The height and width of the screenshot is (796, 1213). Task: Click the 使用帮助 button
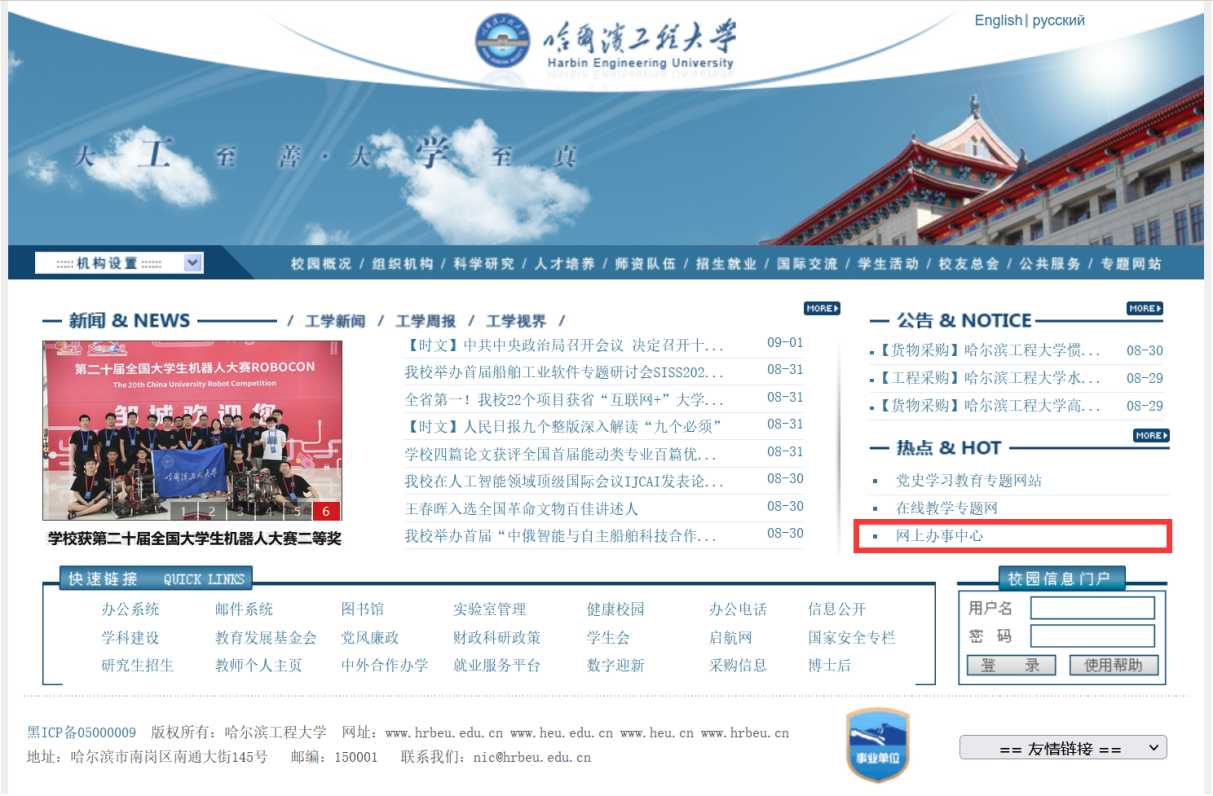(1113, 665)
